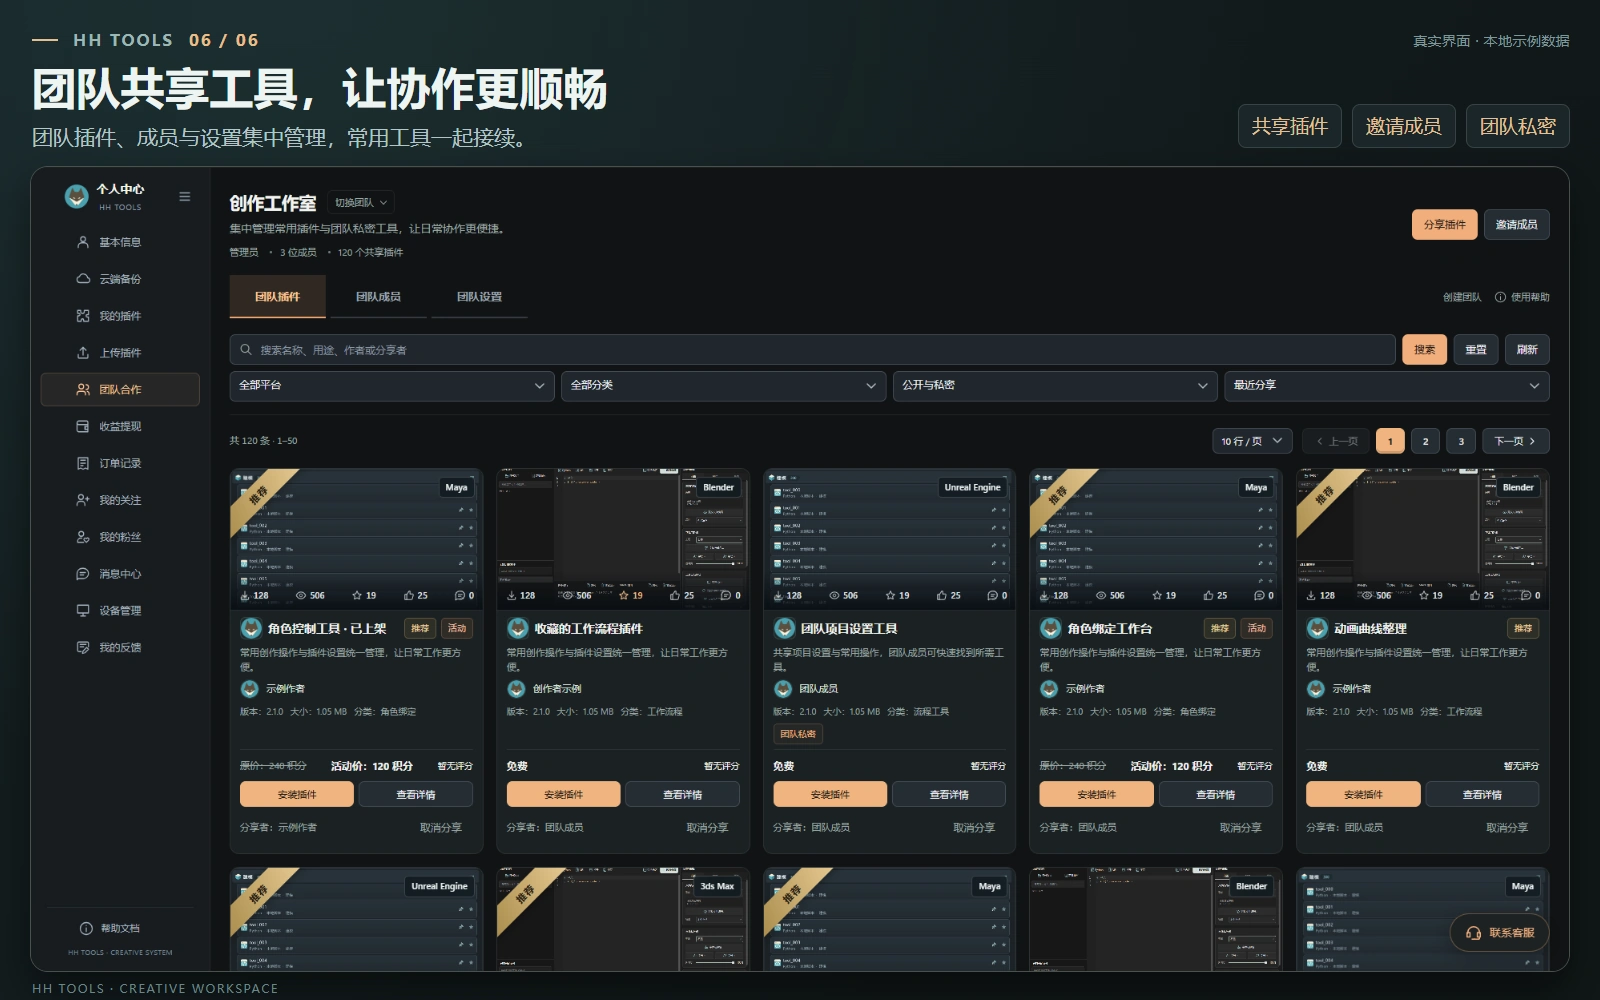Switch to the 团队成员 tab
The height and width of the screenshot is (1000, 1600).
pyautogui.click(x=378, y=297)
